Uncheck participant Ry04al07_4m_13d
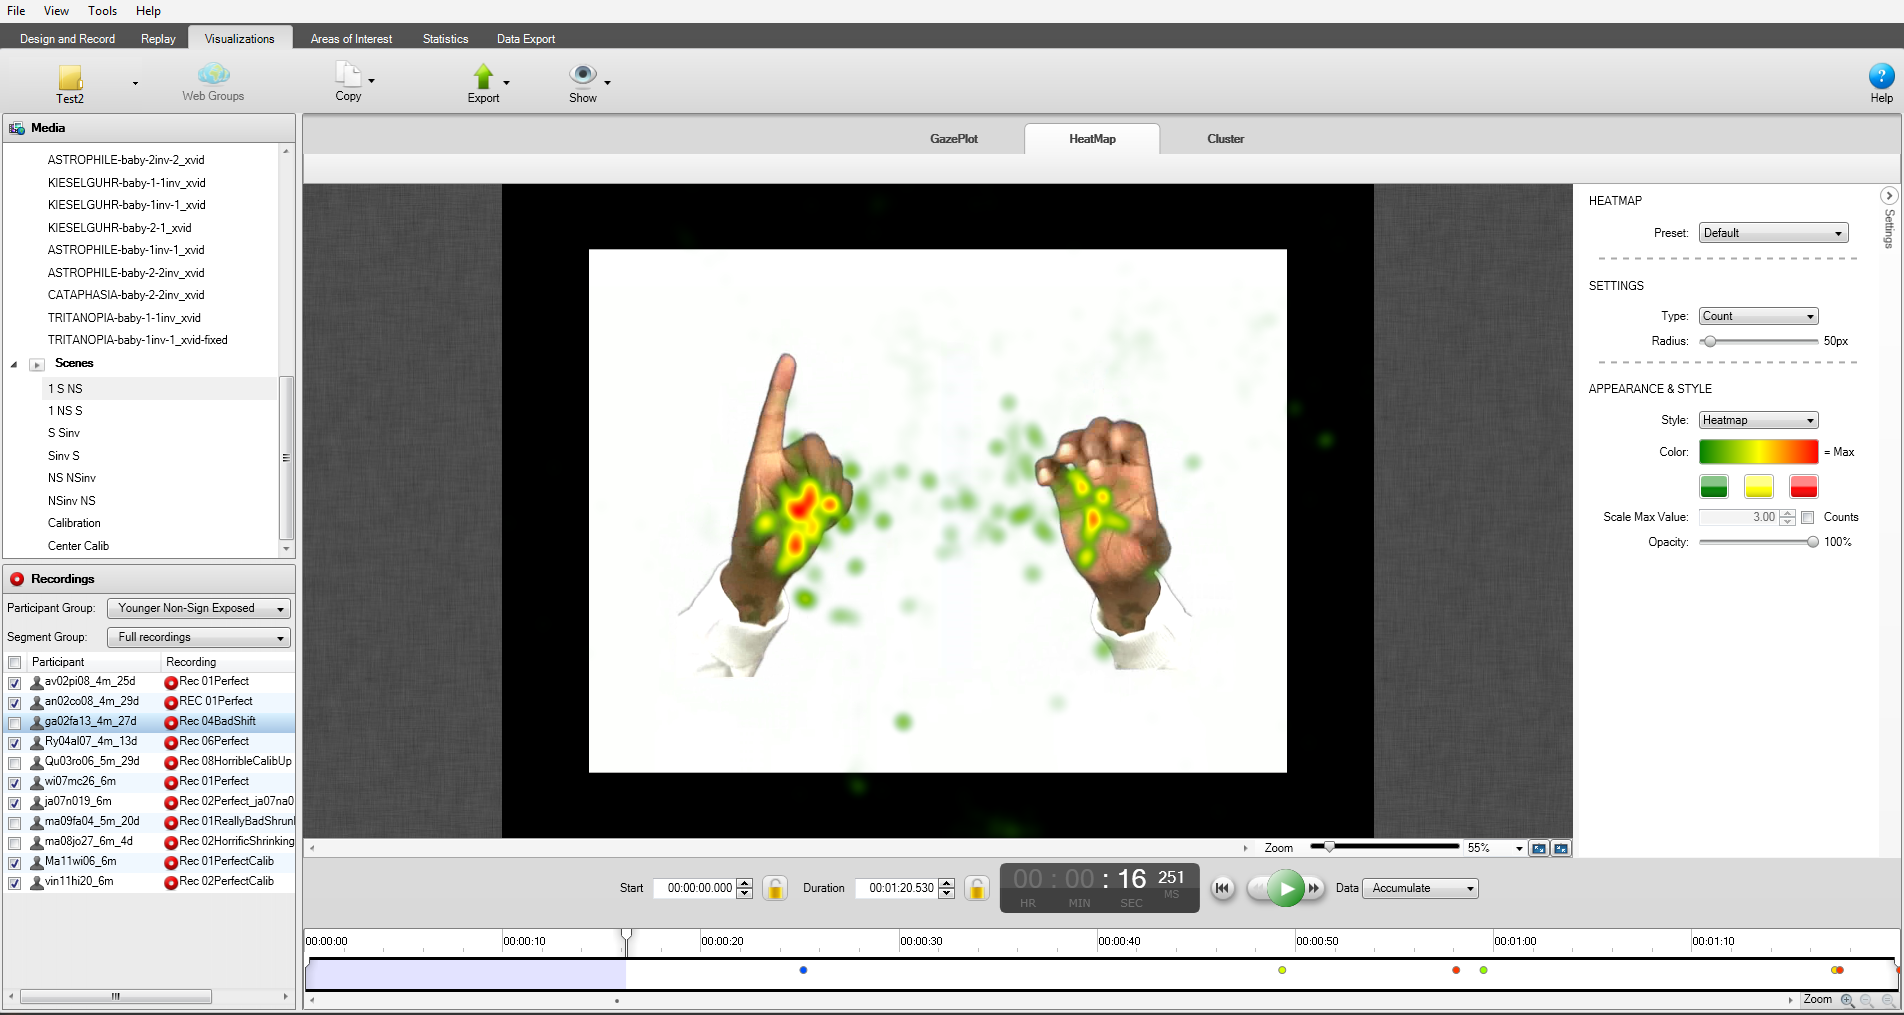Viewport: 1904px width, 1015px height. [x=15, y=743]
